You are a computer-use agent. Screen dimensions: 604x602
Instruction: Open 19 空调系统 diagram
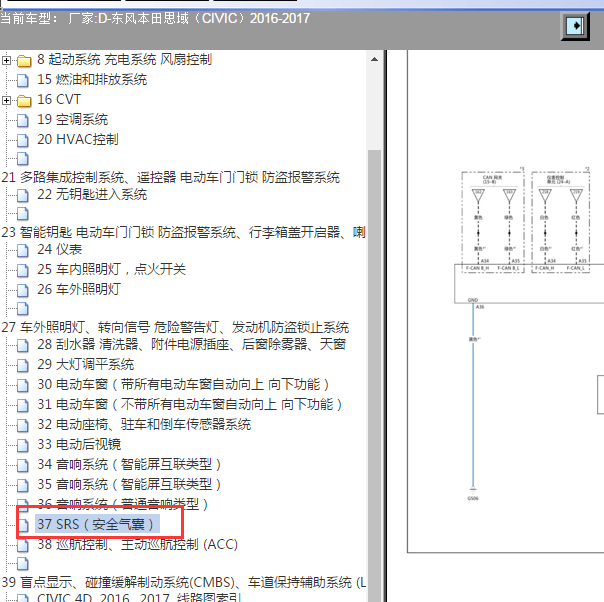(72, 120)
